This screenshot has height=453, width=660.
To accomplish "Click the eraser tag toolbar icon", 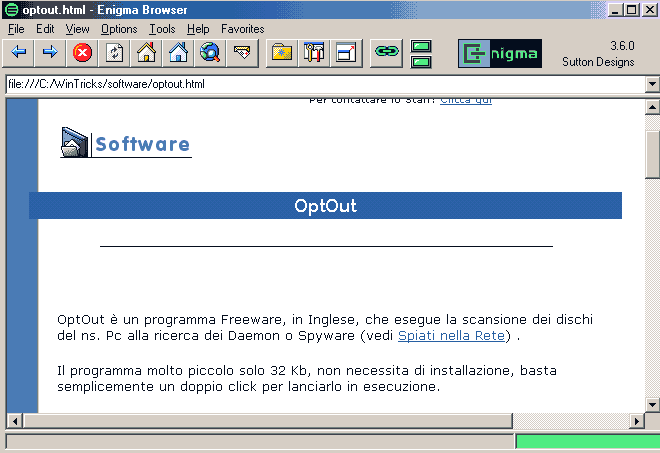I will (x=242, y=53).
